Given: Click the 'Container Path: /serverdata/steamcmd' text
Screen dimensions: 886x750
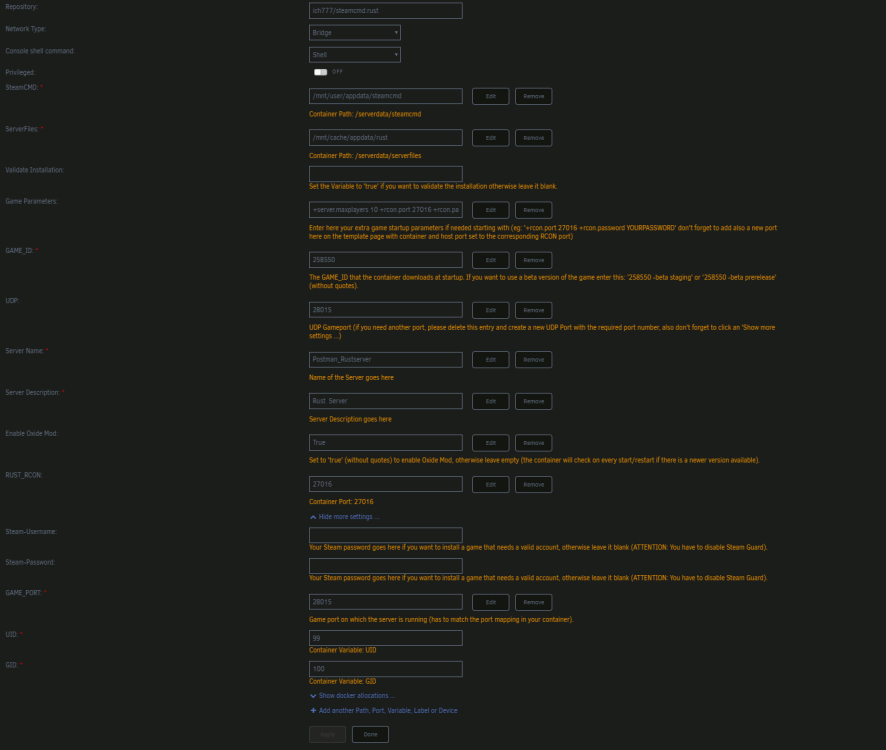Looking at the screenshot, I should pyautogui.click(x=365, y=114).
